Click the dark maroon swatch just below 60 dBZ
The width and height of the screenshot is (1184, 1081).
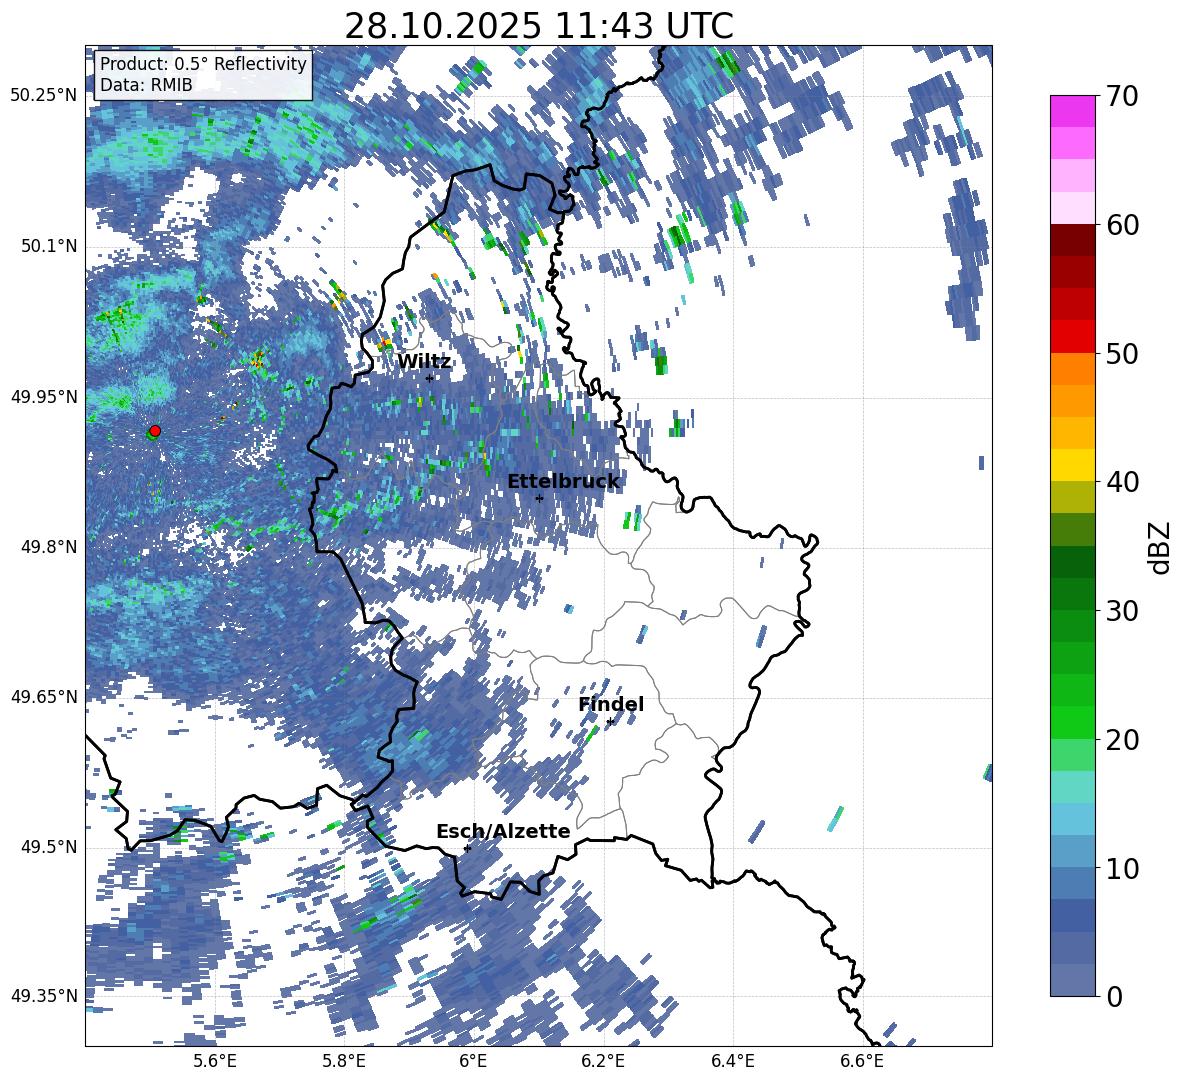(1072, 240)
